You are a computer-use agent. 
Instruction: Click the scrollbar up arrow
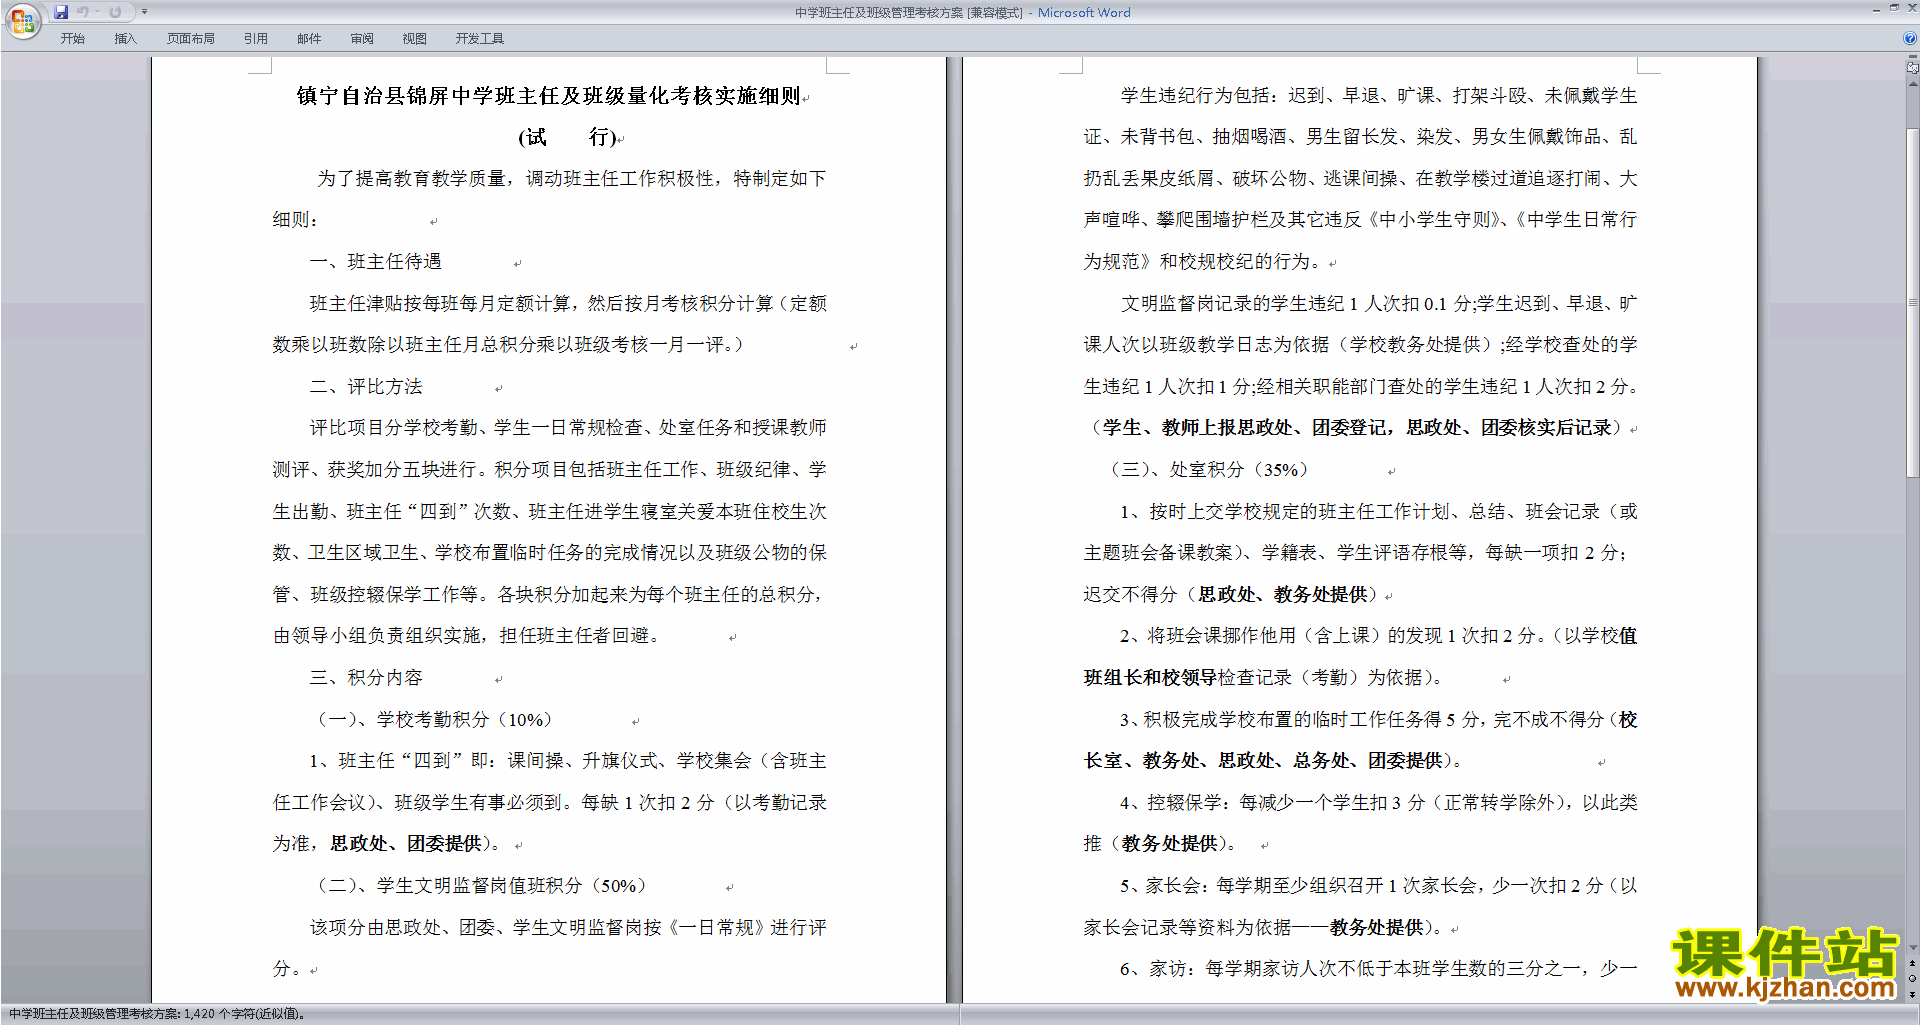click(1913, 83)
